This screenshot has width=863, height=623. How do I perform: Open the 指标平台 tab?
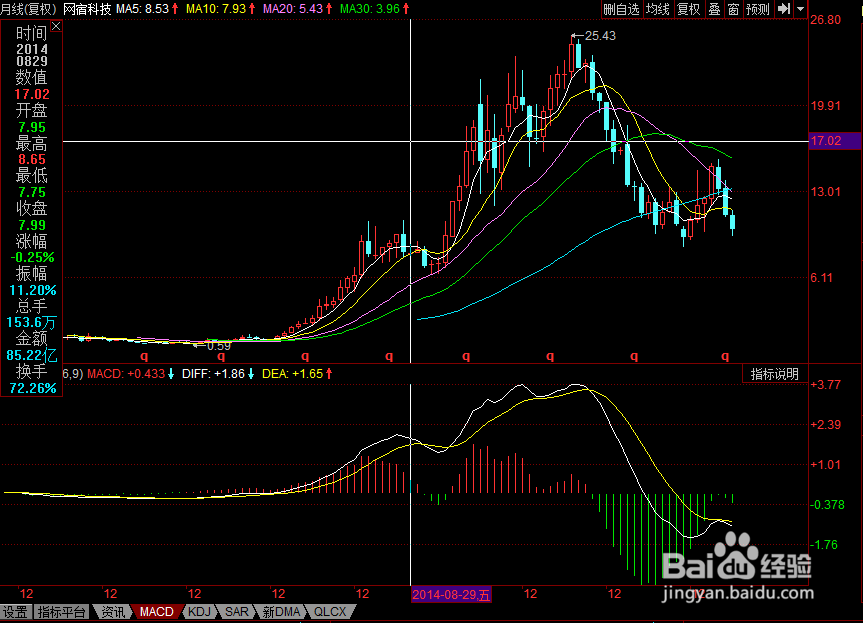point(62,611)
